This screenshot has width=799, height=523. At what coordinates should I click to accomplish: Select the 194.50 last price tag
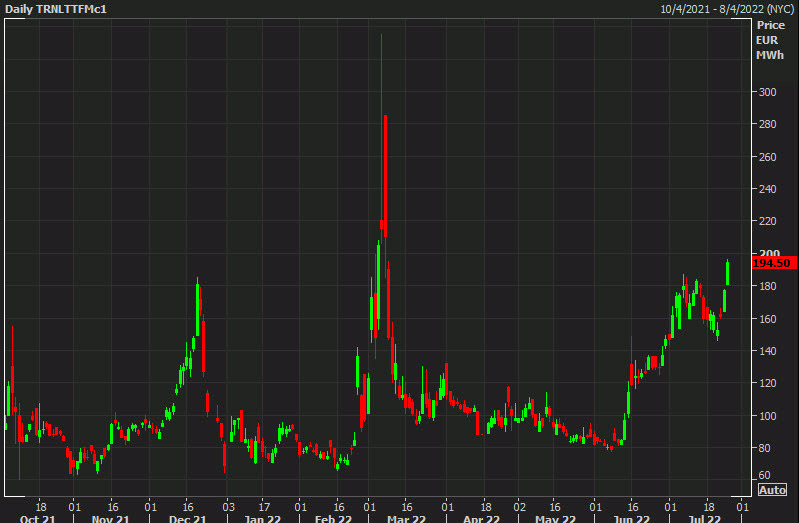(774, 263)
